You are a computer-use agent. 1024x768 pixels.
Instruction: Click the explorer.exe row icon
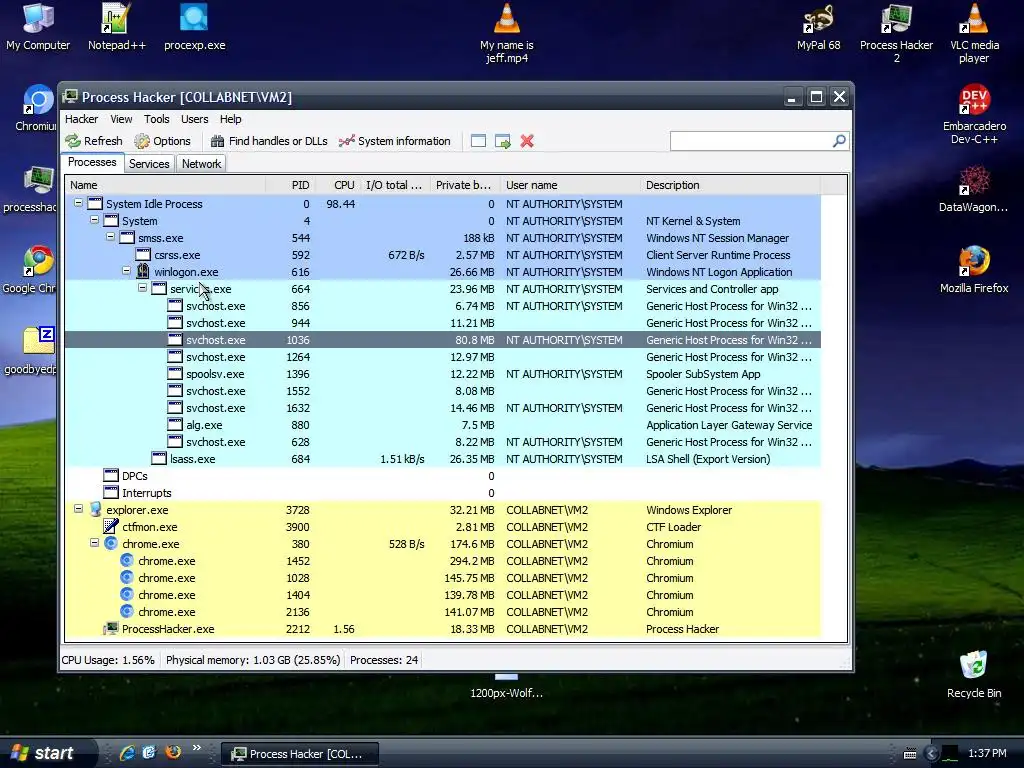[x=95, y=509]
